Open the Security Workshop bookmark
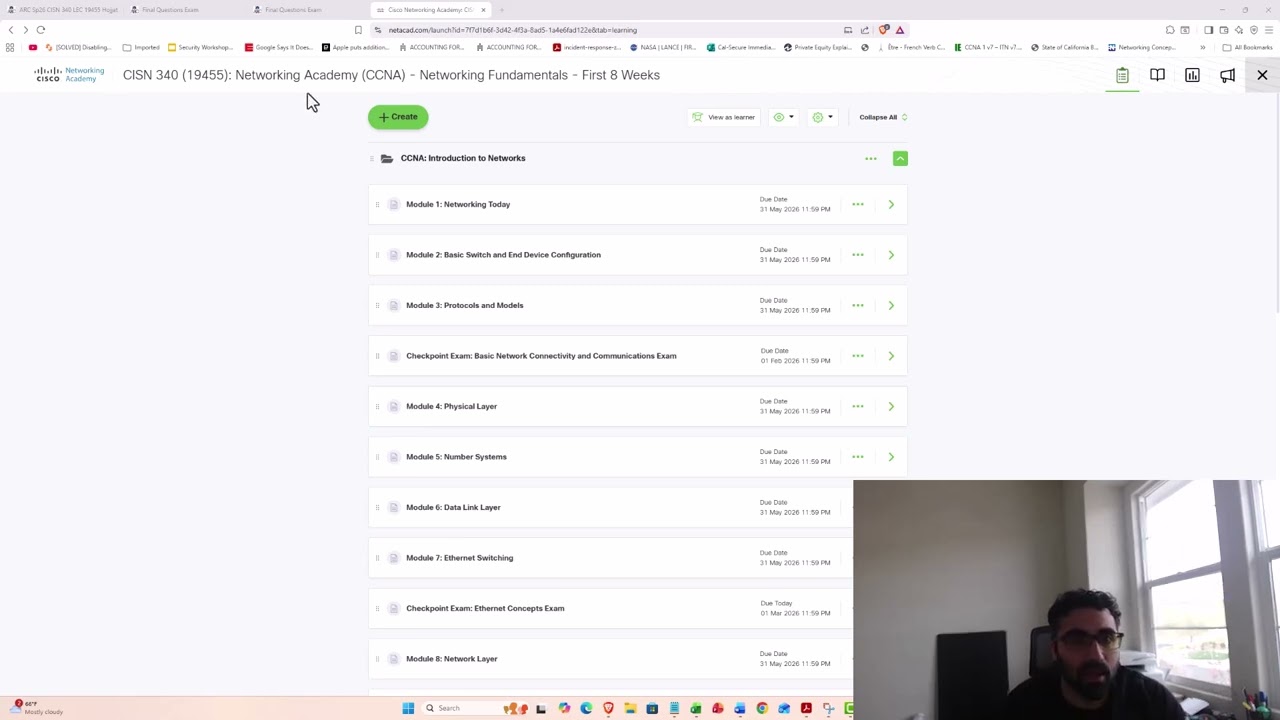Screen dimensions: 1280x720 (200, 47)
